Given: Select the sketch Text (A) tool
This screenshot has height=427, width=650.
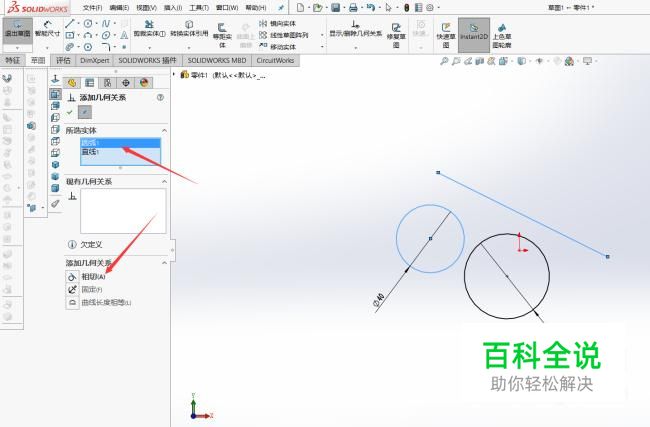Looking at the screenshot, I should [x=124, y=35].
